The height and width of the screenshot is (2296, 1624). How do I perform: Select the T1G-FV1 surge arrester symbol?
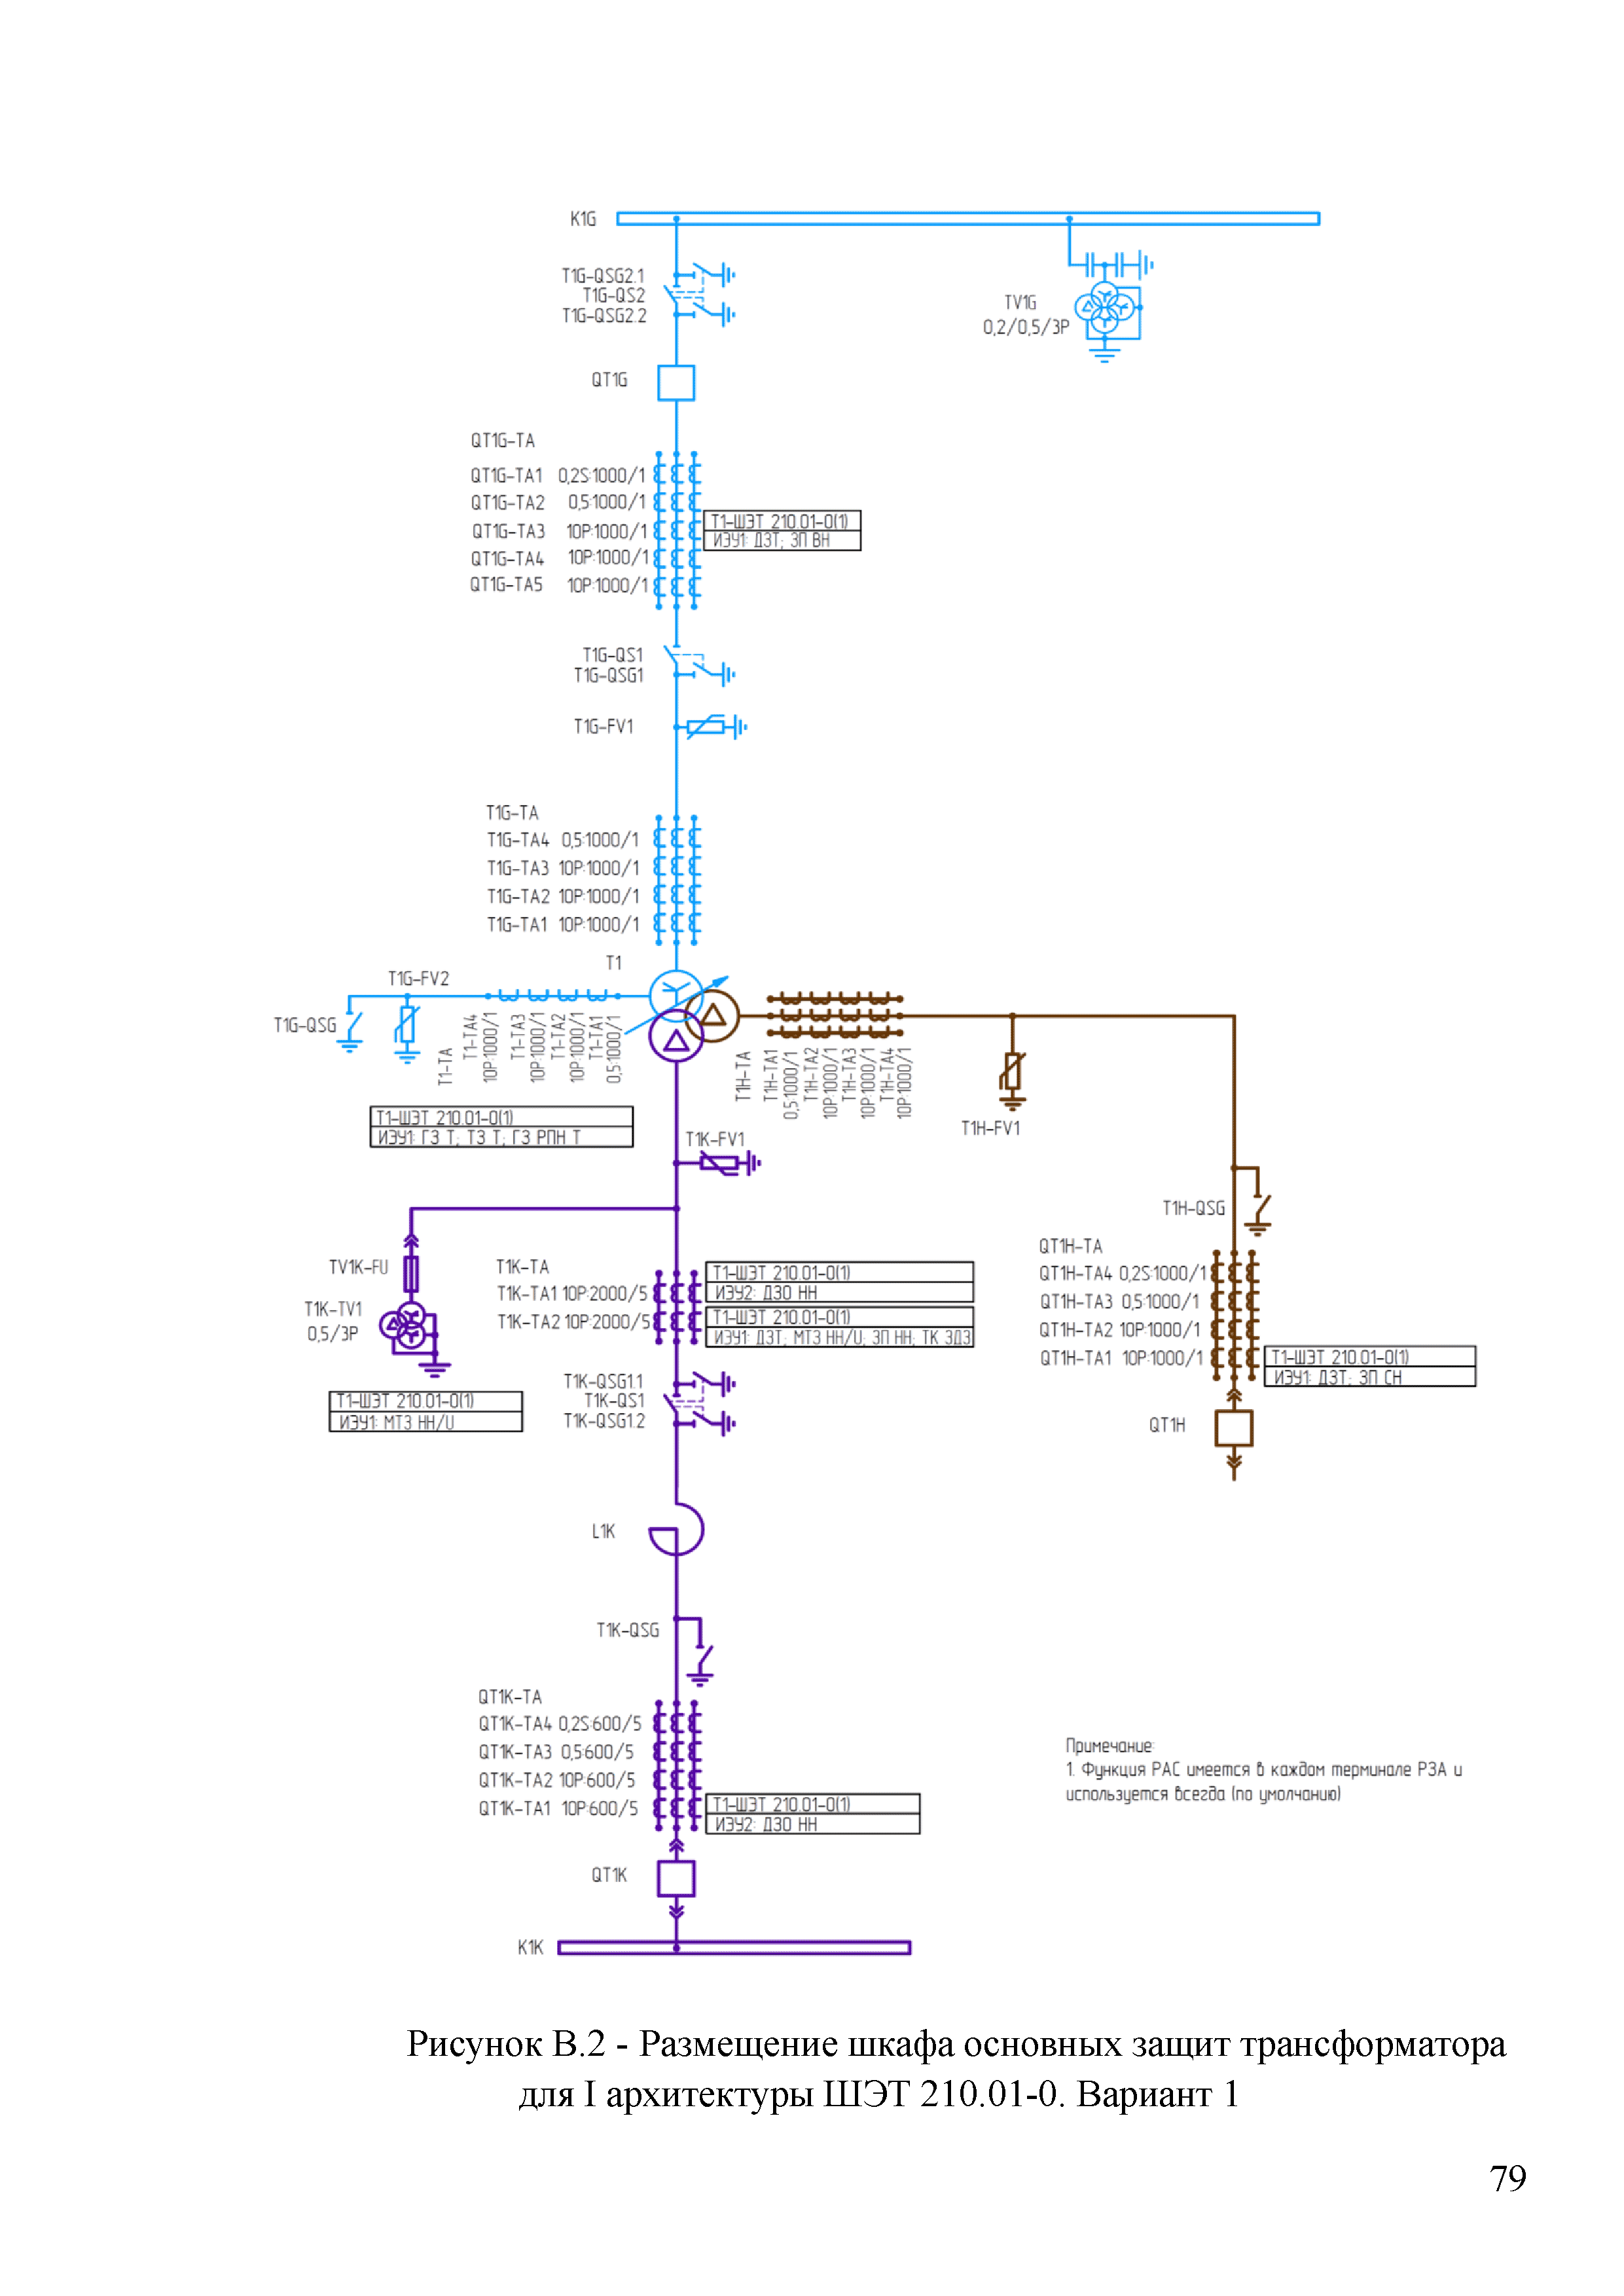point(712,727)
